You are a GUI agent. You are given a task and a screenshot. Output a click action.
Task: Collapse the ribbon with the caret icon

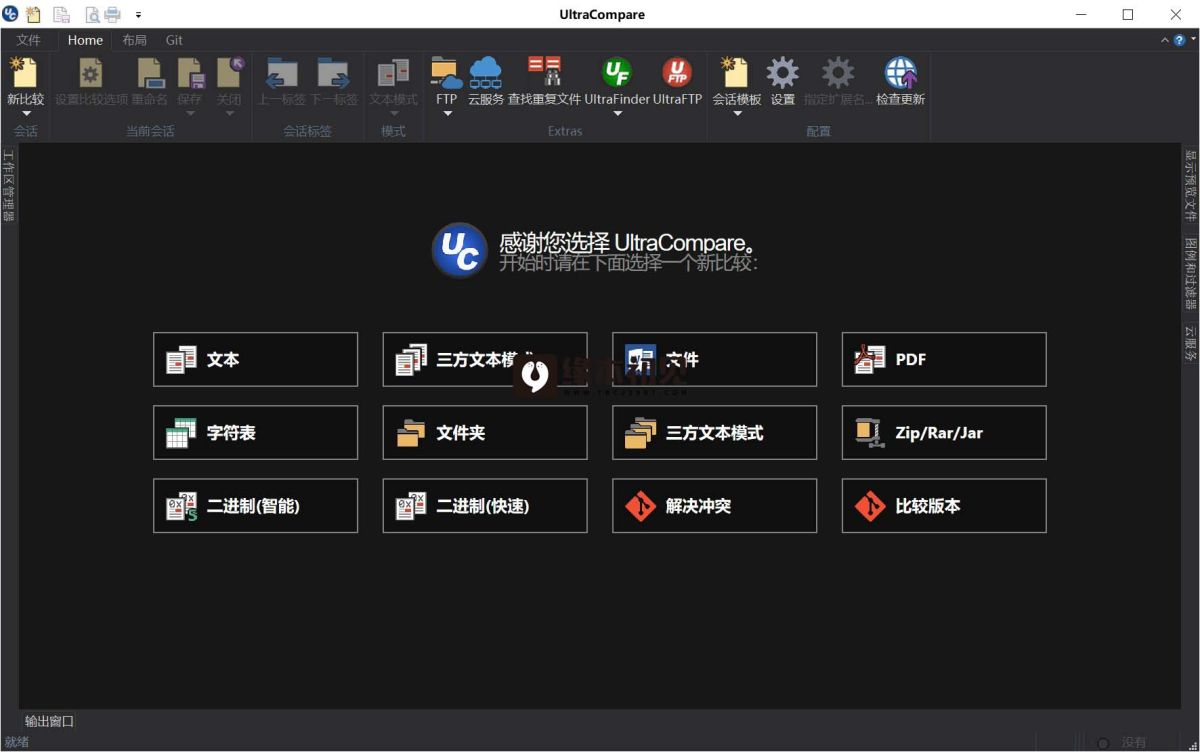coord(1165,40)
